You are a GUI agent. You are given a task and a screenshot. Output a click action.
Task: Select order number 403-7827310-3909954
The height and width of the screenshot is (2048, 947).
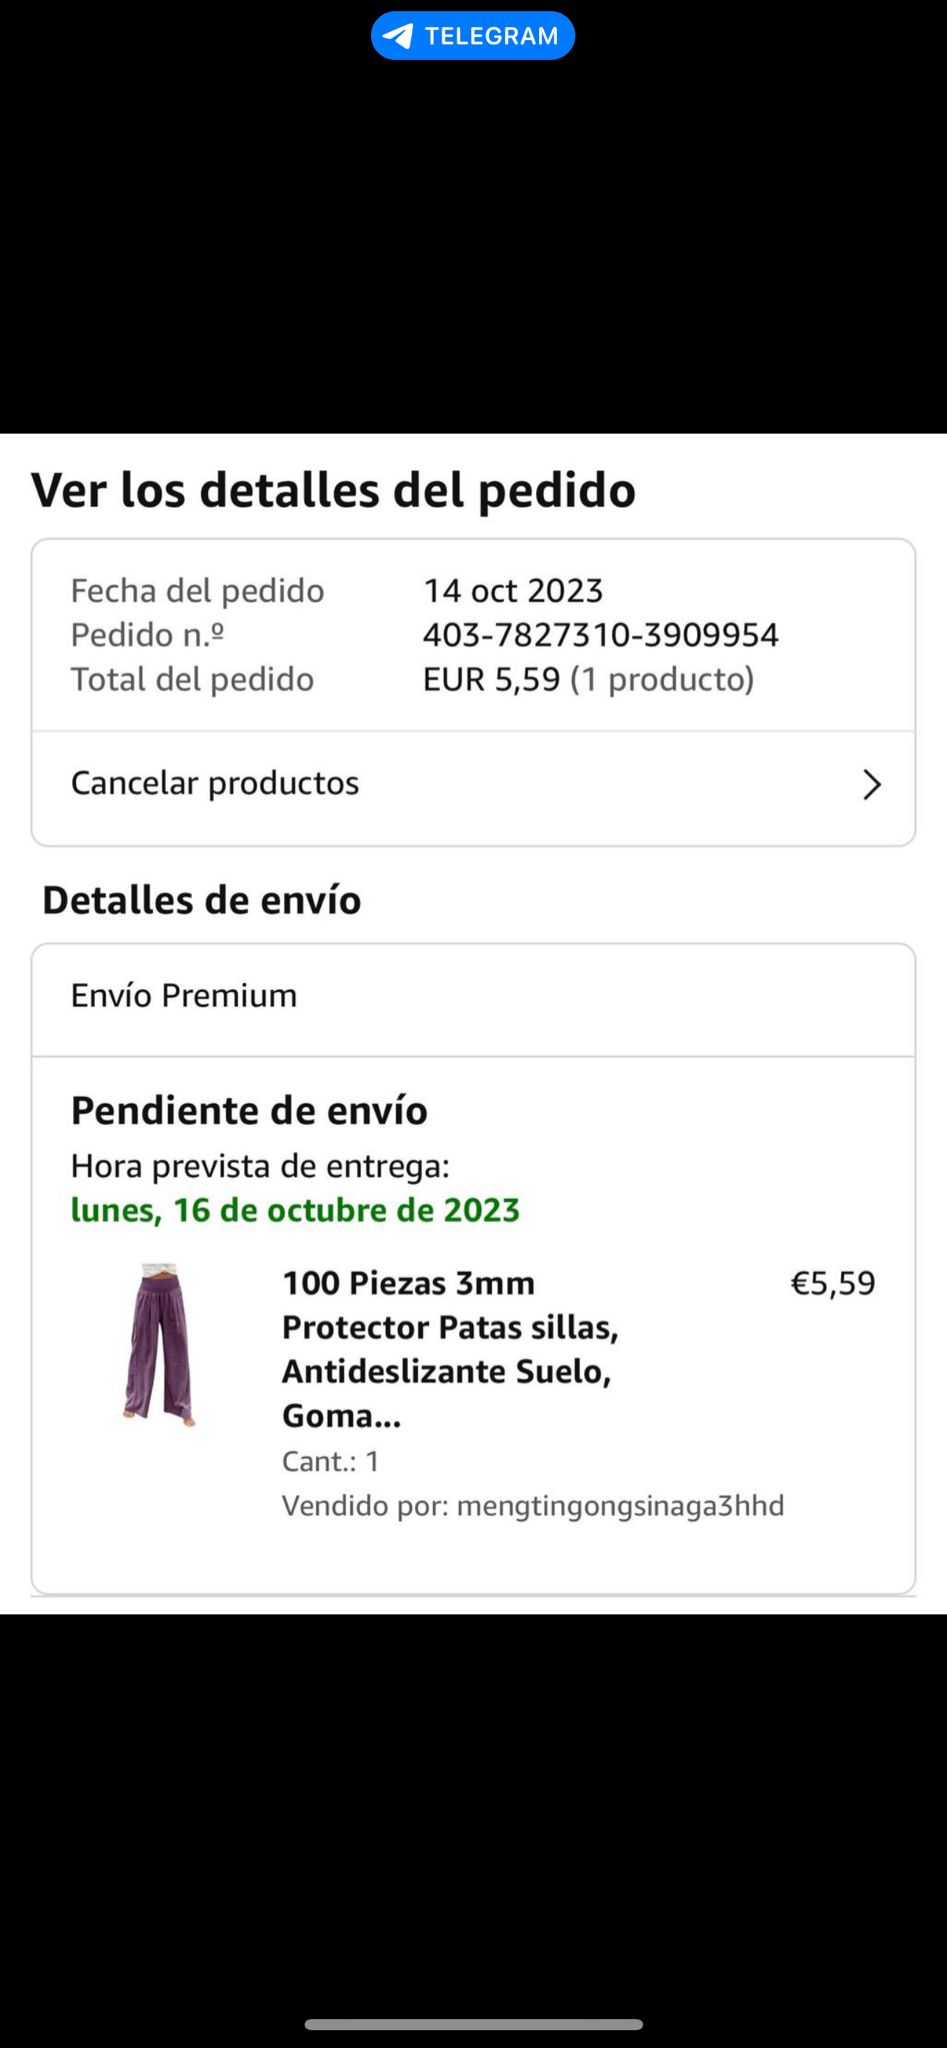pyautogui.click(x=600, y=635)
